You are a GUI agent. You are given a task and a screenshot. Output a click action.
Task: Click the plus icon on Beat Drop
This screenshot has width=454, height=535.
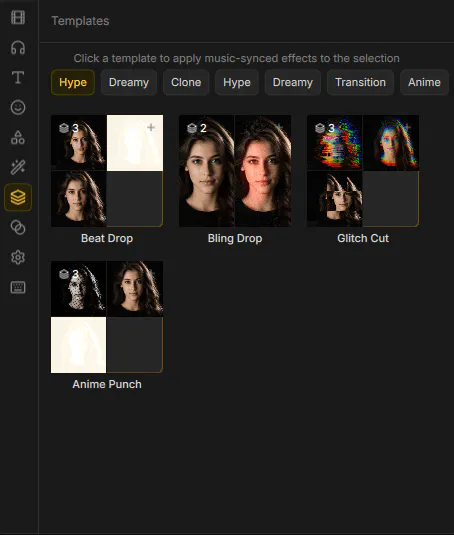tap(151, 128)
